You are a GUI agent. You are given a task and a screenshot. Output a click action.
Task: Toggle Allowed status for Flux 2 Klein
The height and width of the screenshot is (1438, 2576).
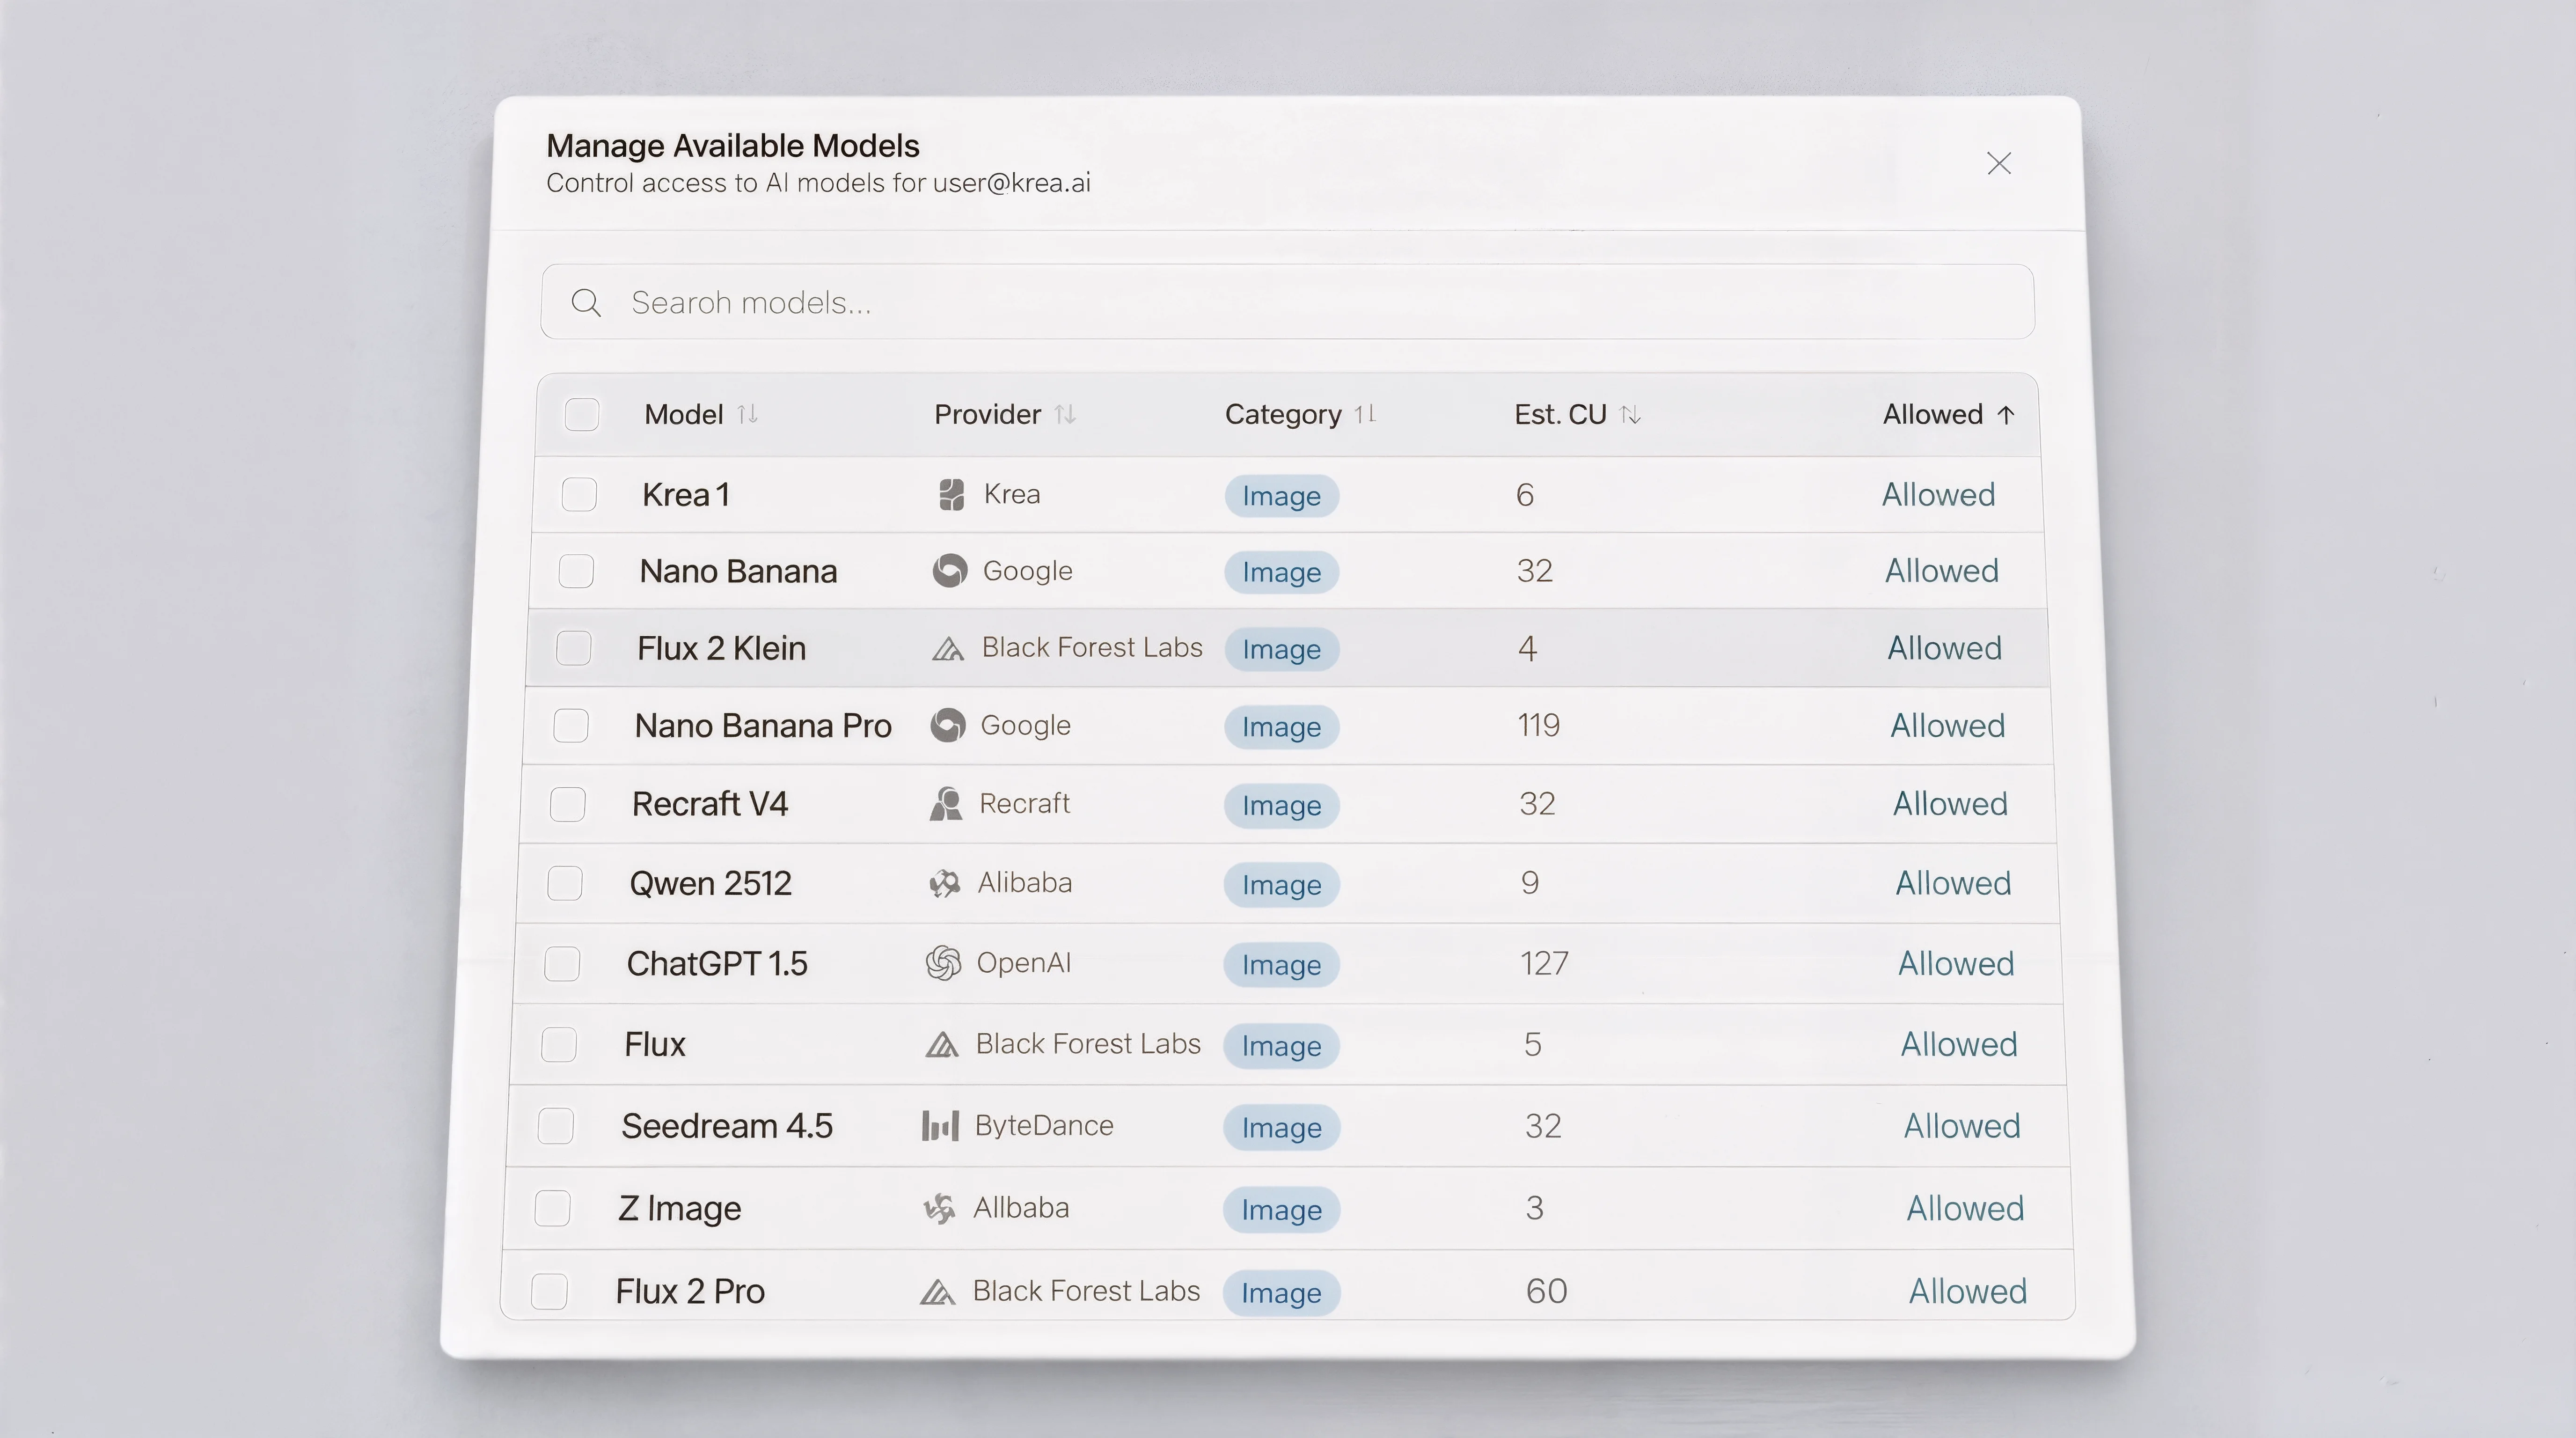click(1944, 648)
